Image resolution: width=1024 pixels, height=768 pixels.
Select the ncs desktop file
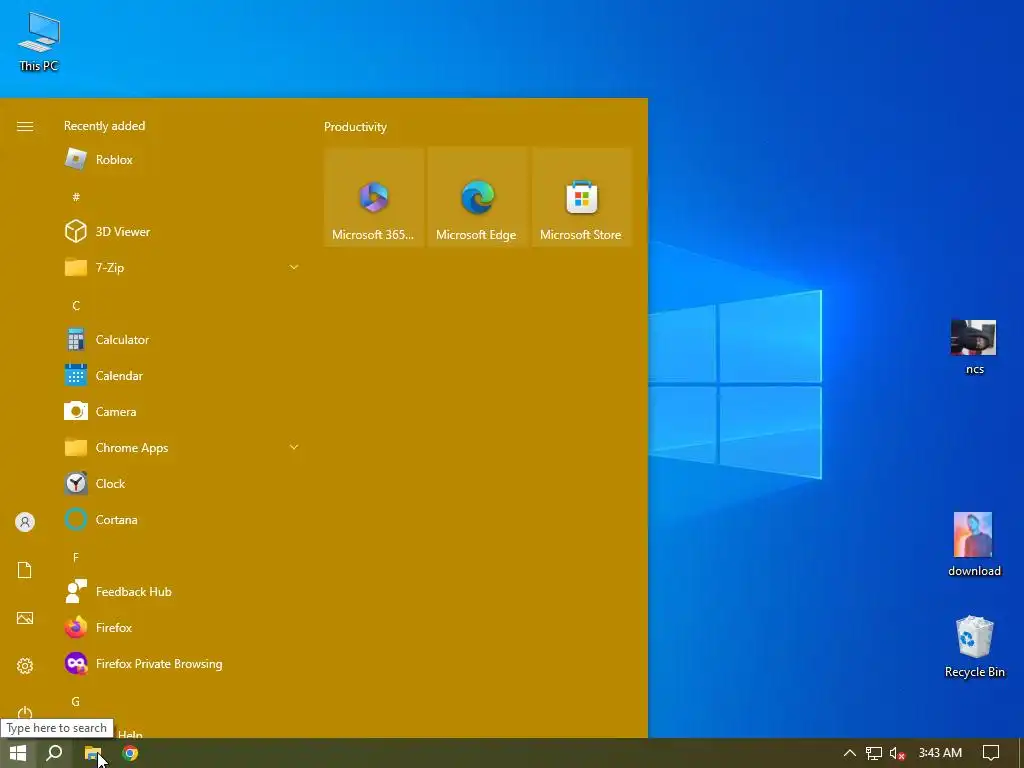click(974, 347)
